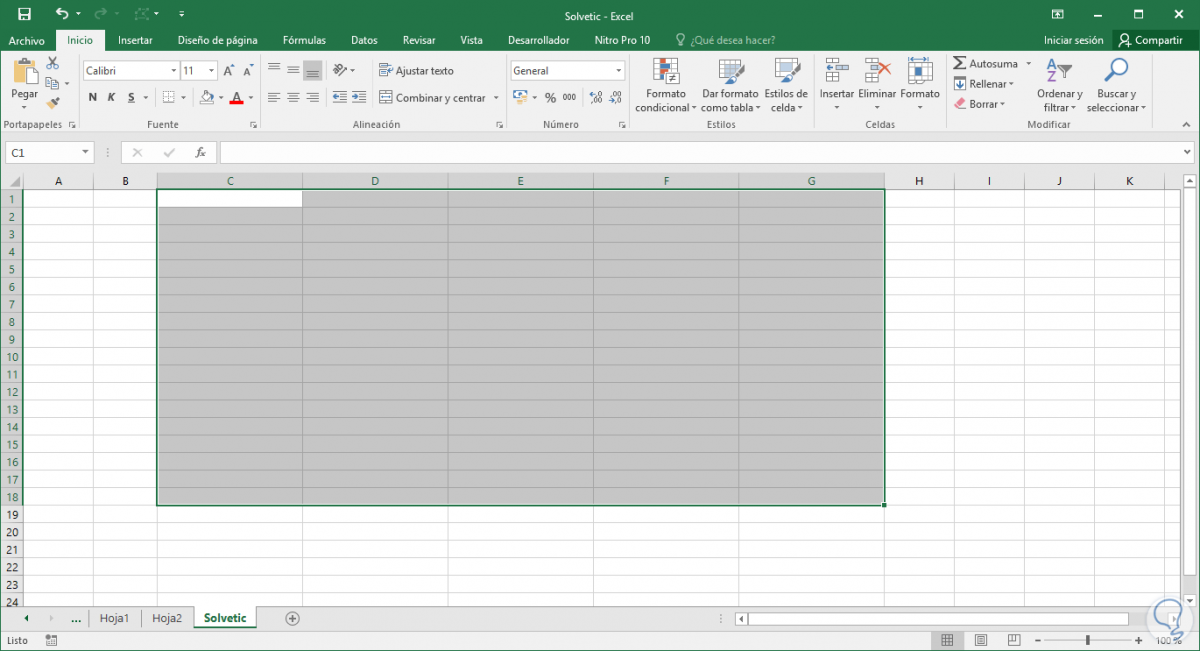Image resolution: width=1200 pixels, height=651 pixels.
Task: Toggle italic K formatting
Action: (x=112, y=97)
